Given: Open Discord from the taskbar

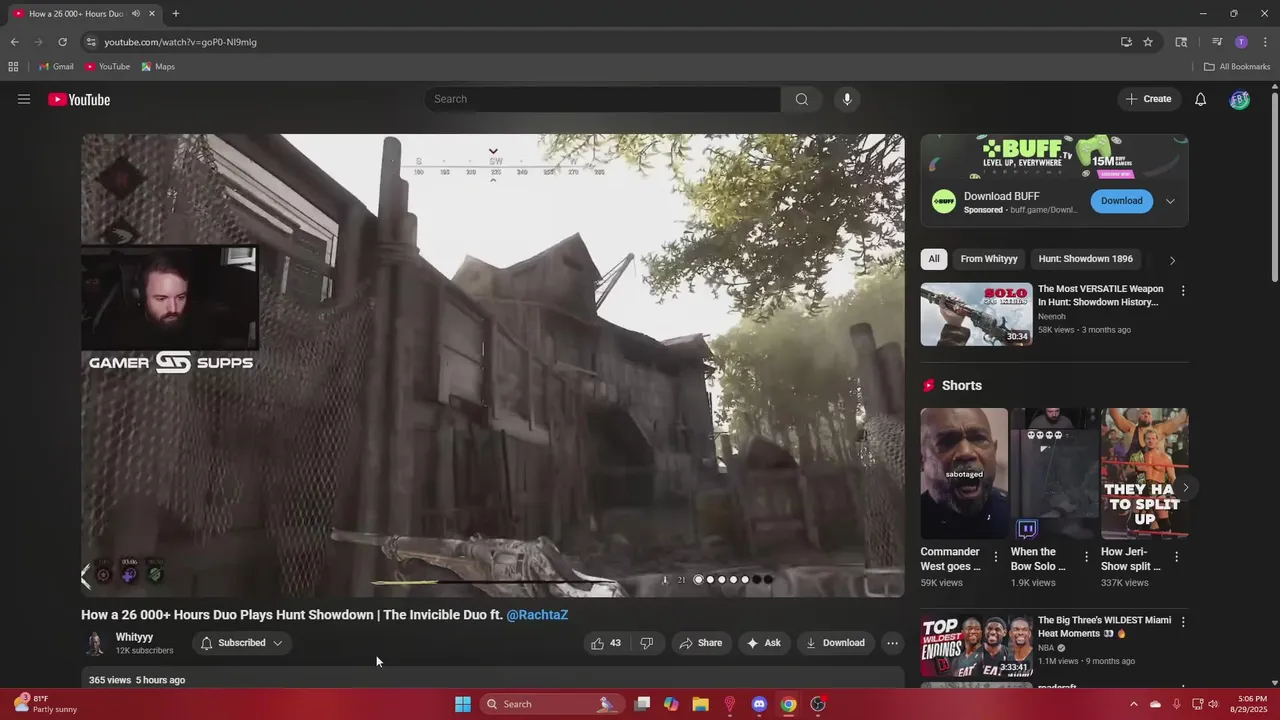Looking at the screenshot, I should click(x=759, y=704).
